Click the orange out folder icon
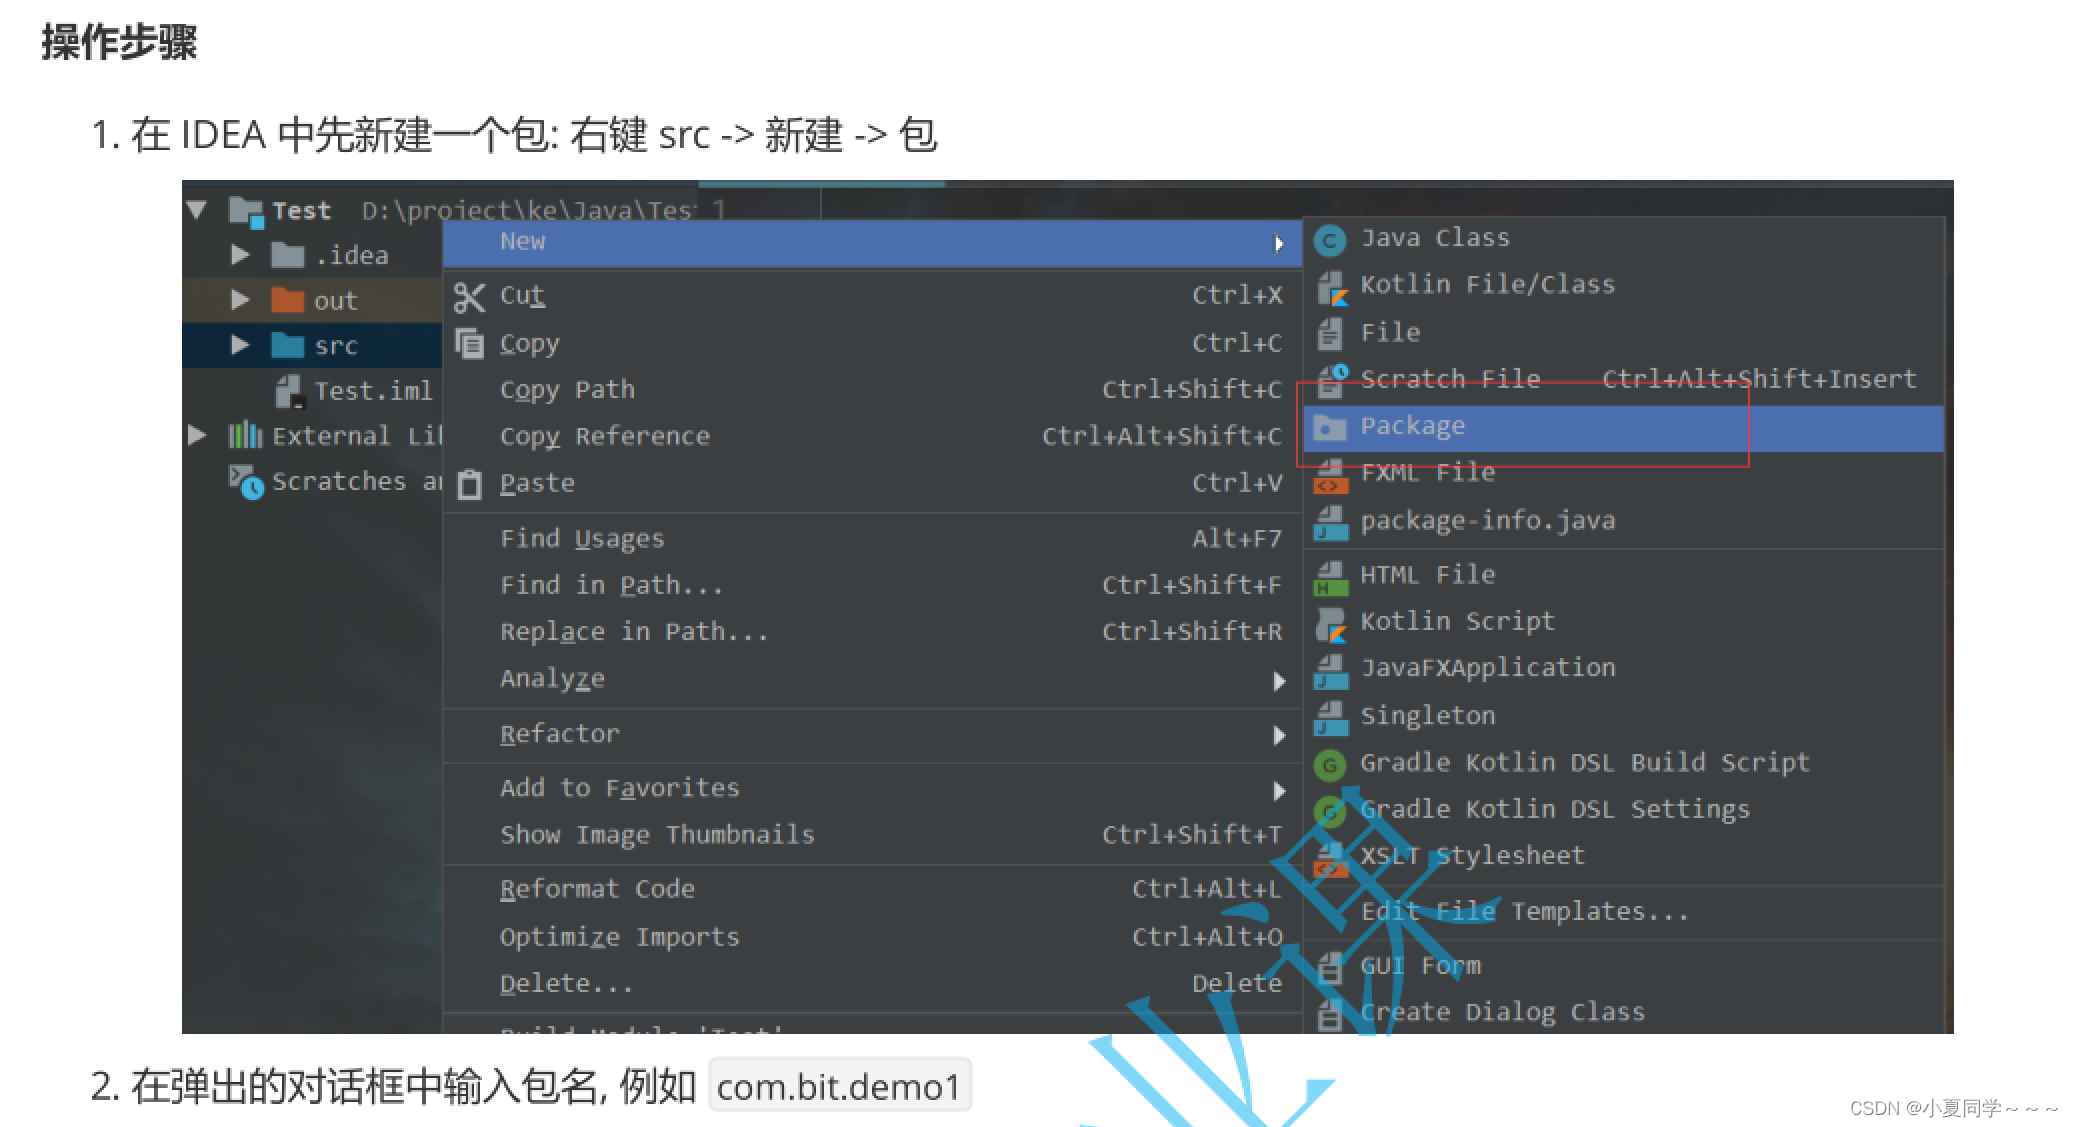The width and height of the screenshot is (2073, 1127). click(287, 300)
